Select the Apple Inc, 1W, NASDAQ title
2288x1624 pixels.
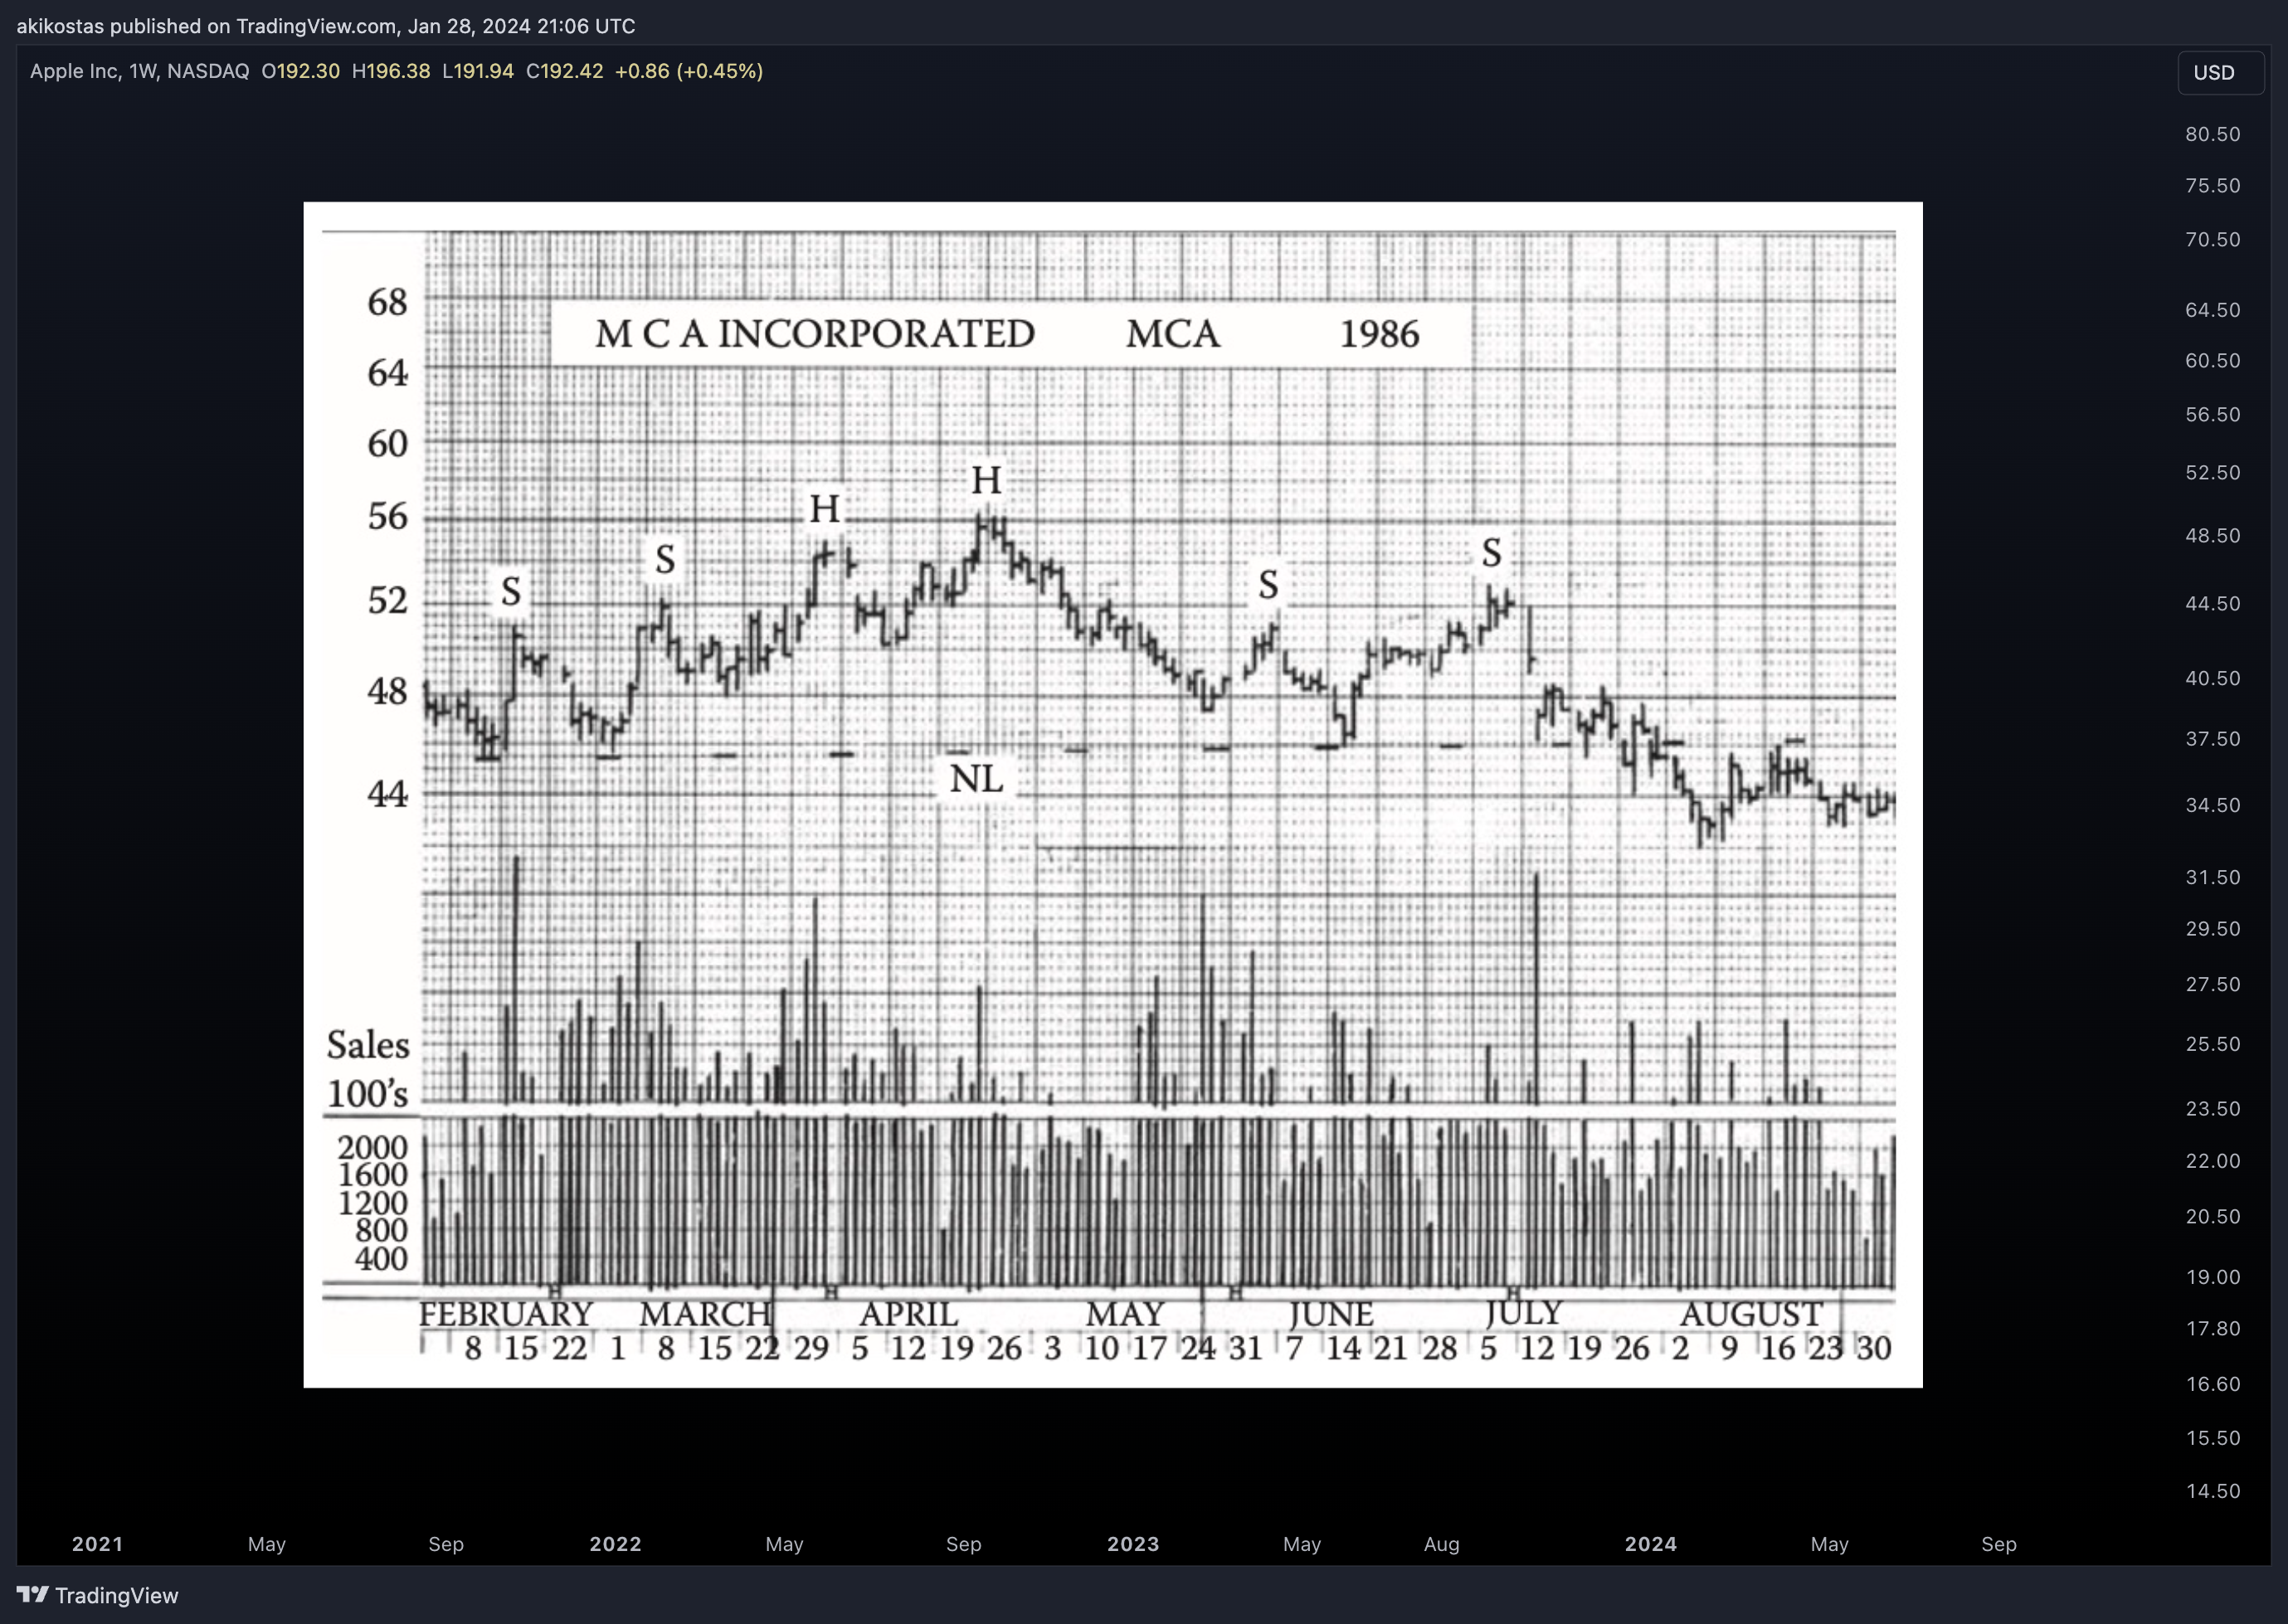pyautogui.click(x=139, y=71)
